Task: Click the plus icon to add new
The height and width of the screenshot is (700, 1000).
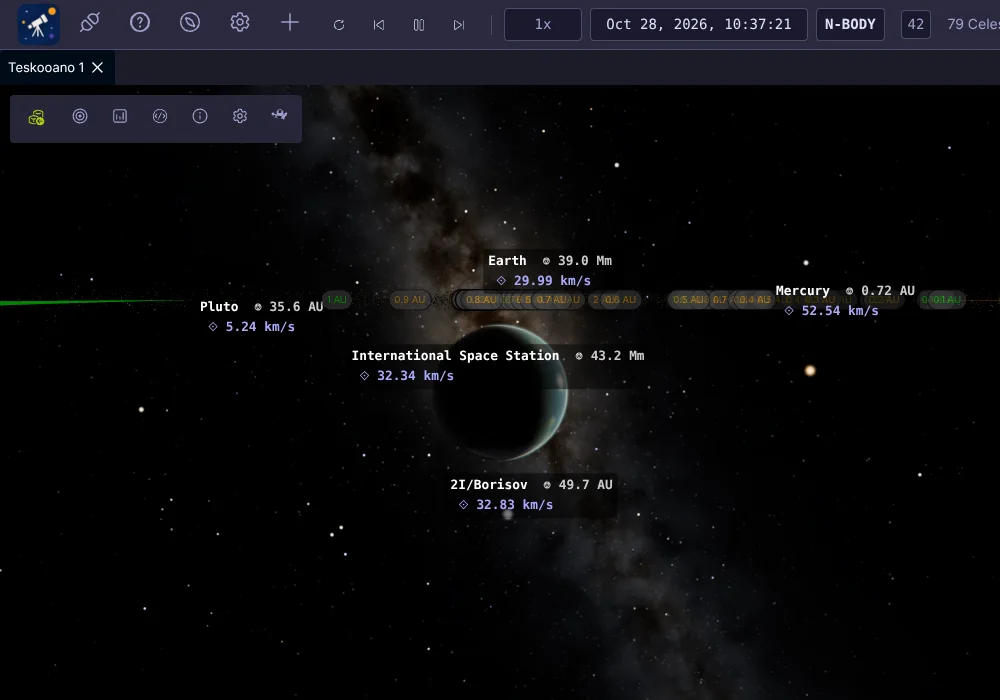Action: (290, 23)
